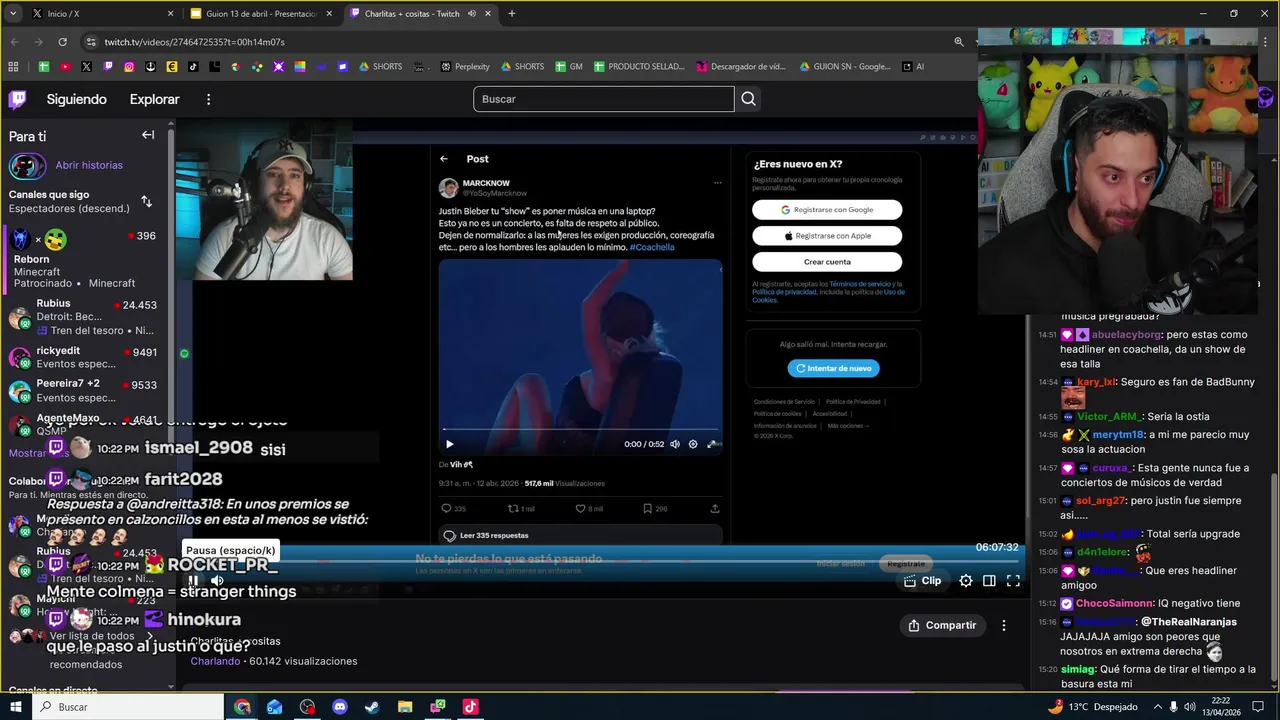Click Intentar de nuevo

pos(833,368)
